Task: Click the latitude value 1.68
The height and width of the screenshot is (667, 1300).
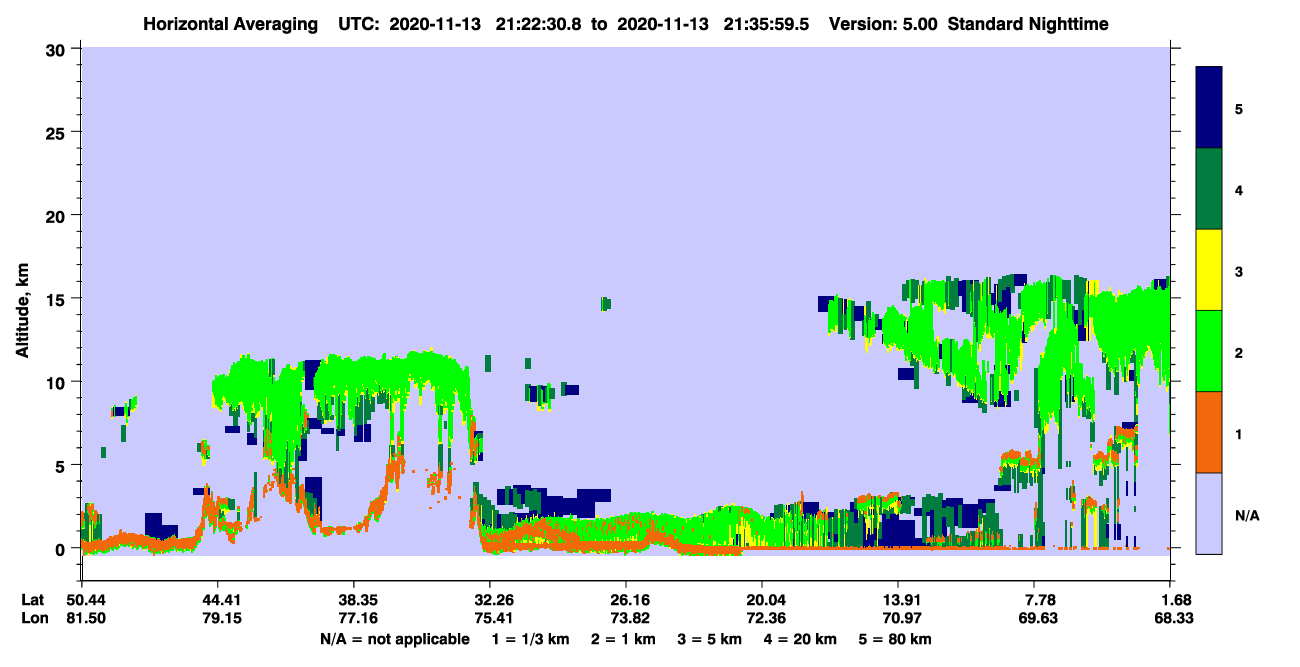Action: [x=1173, y=600]
